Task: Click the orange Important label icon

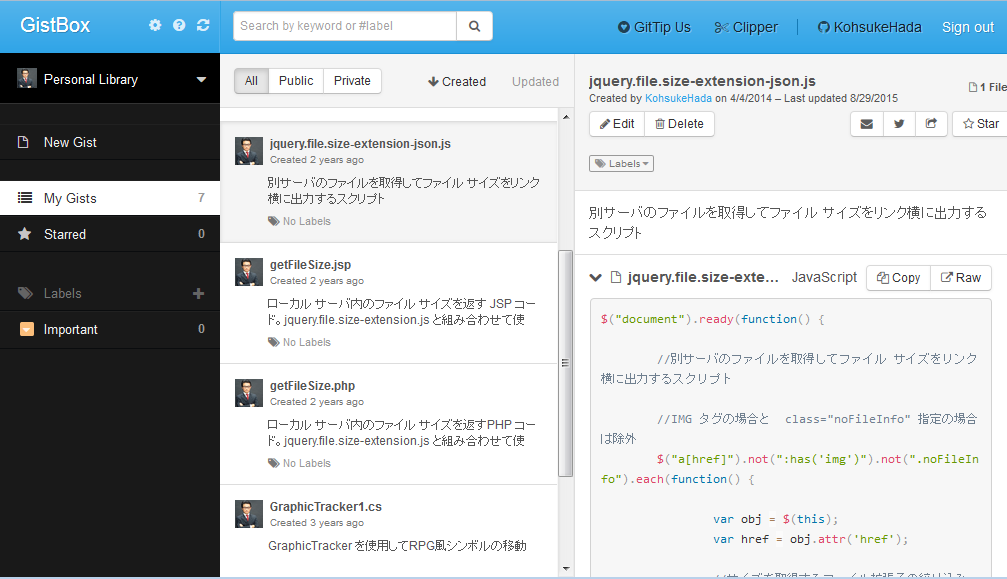Action: click(27, 329)
